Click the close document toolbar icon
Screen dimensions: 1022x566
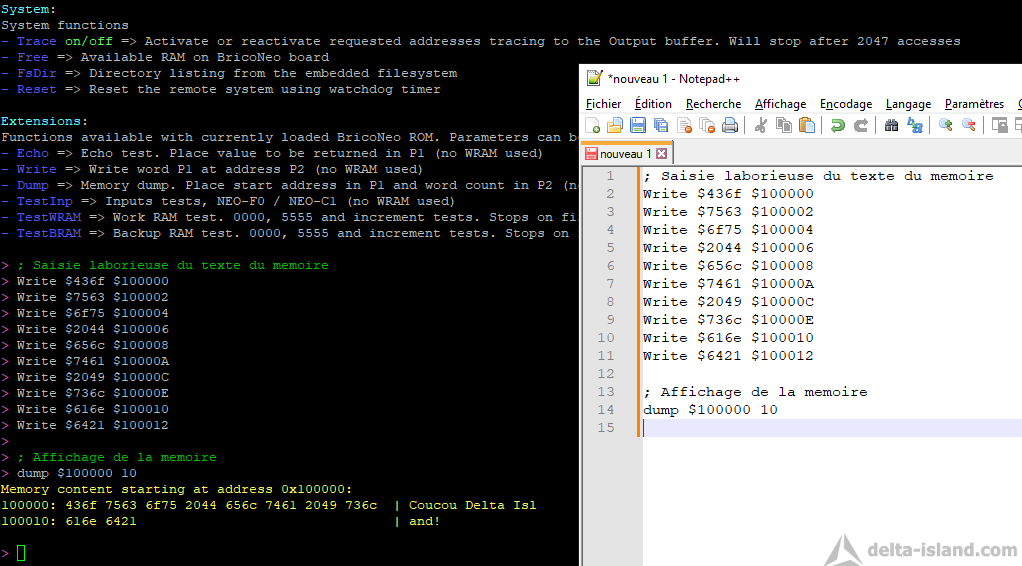tap(684, 125)
